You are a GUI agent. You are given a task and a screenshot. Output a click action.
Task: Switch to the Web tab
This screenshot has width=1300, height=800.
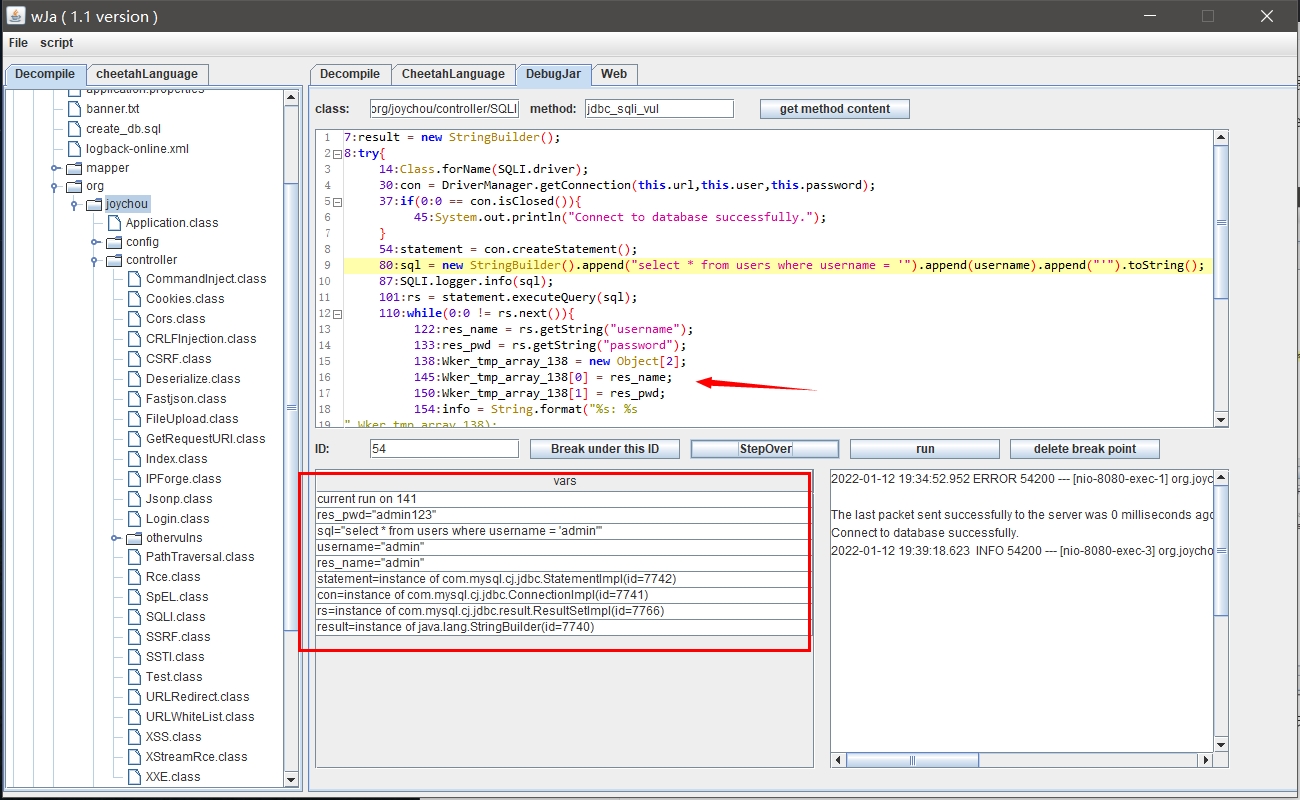(614, 74)
